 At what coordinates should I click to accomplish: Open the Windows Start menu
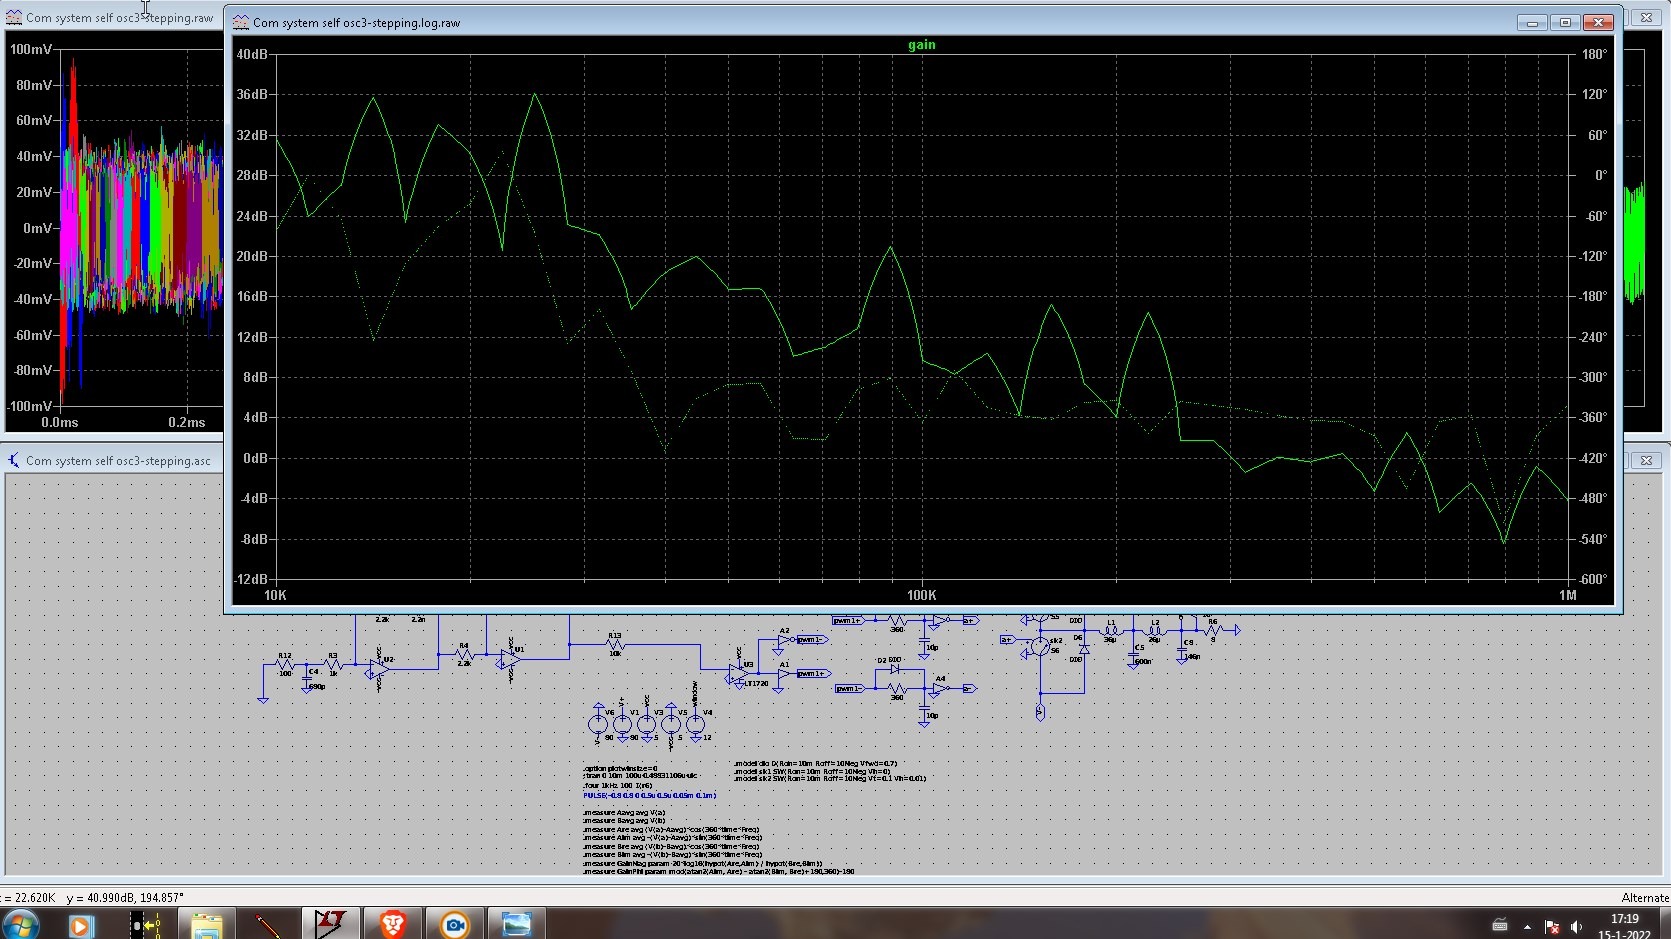pos(20,924)
